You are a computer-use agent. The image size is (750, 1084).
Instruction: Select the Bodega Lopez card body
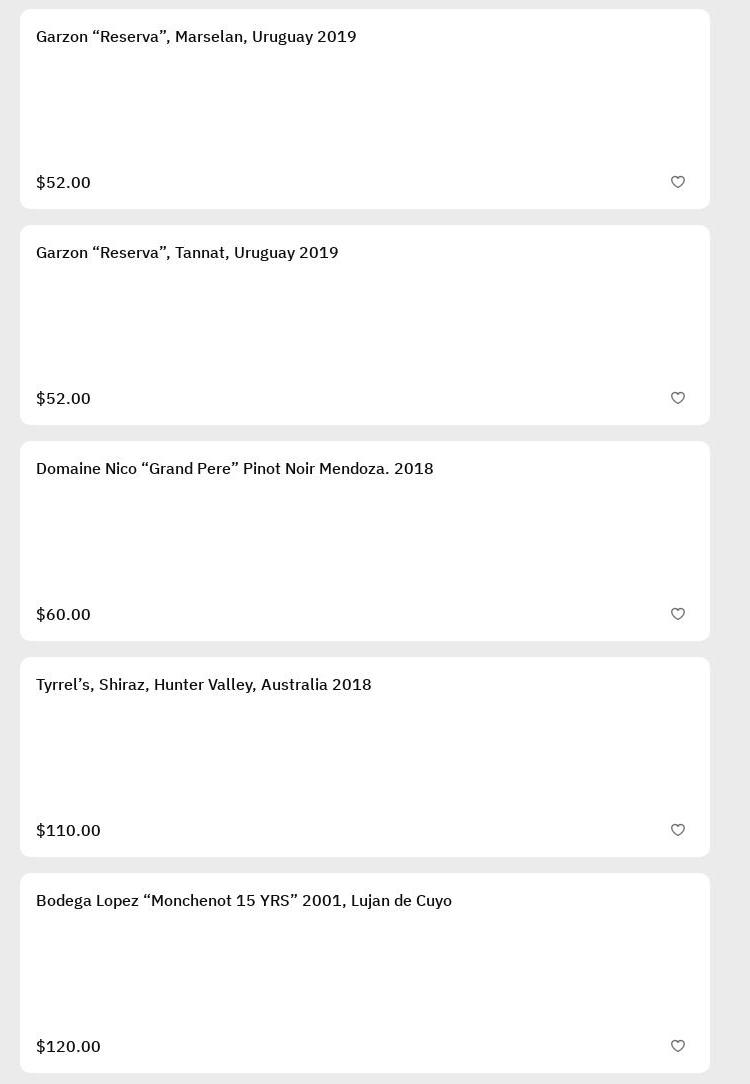pos(365,974)
